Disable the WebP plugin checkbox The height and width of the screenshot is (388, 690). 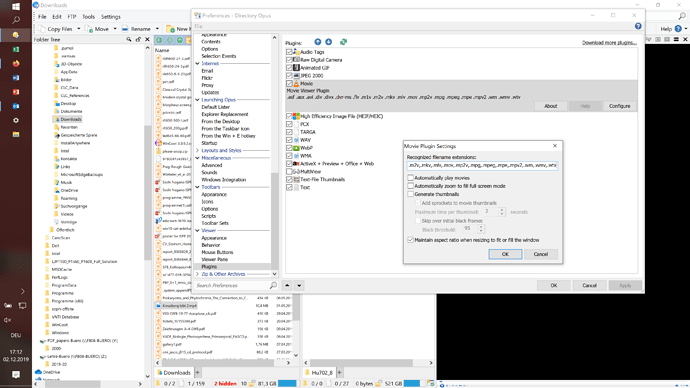point(289,148)
